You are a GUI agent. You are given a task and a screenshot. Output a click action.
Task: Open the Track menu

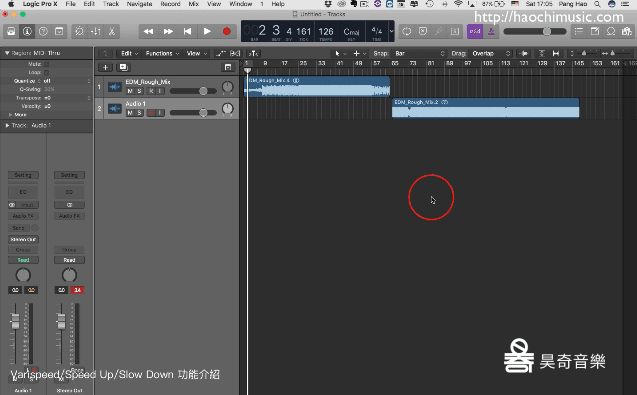(111, 4)
